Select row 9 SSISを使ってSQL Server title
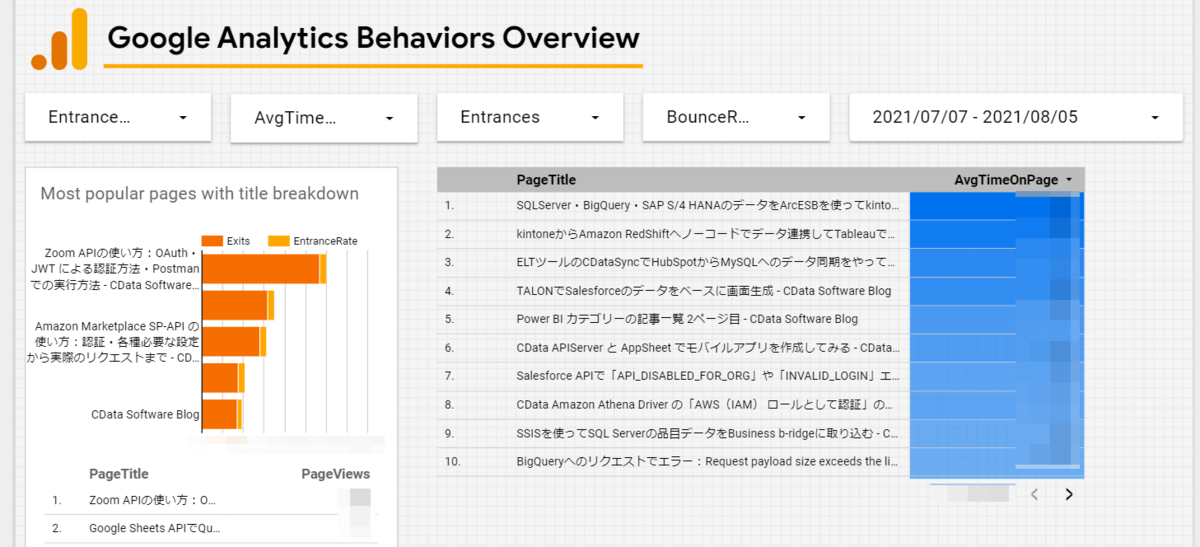Screen dimensions: 1200x547 point(707,434)
